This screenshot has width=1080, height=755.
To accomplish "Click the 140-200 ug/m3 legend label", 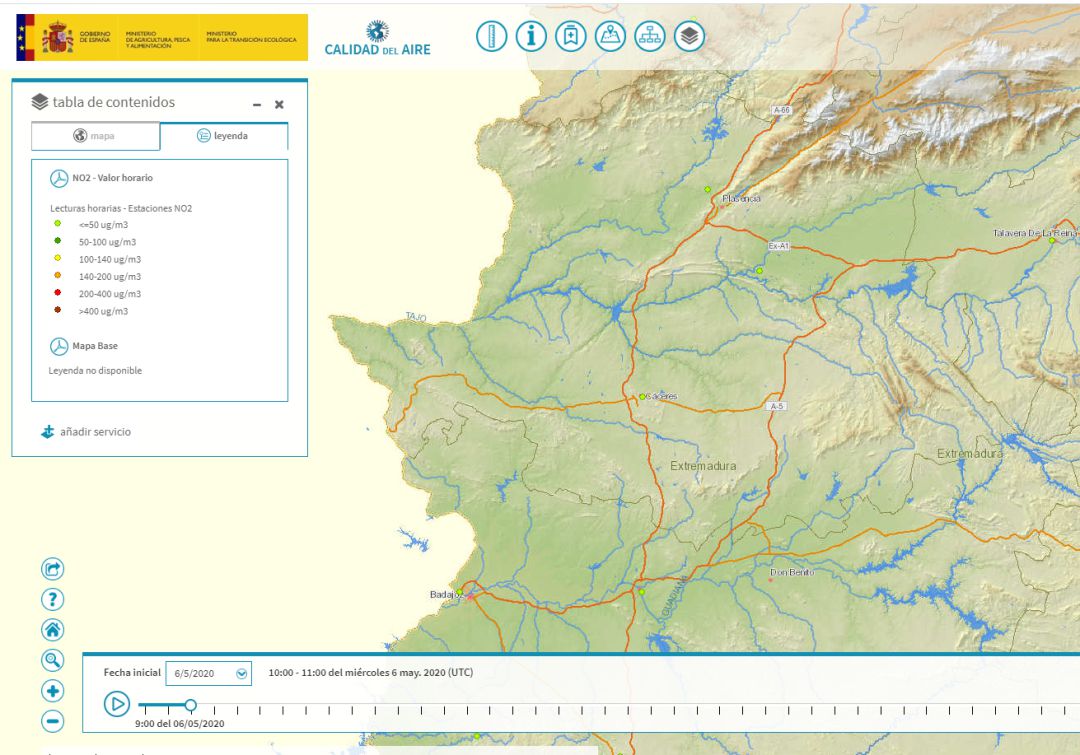I will tap(110, 277).
